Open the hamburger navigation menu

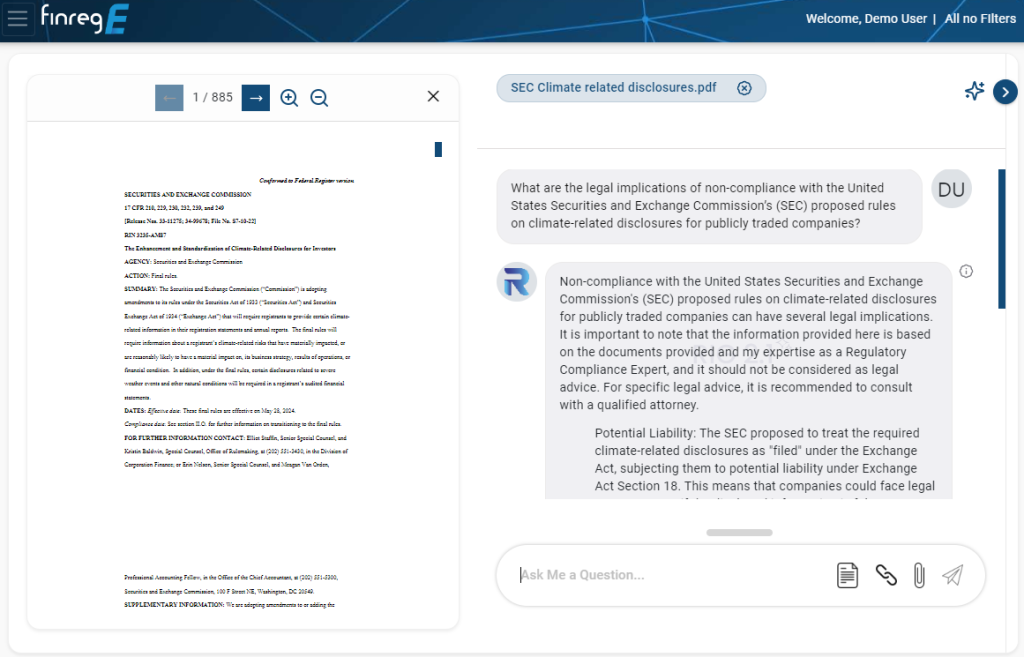click(x=19, y=19)
